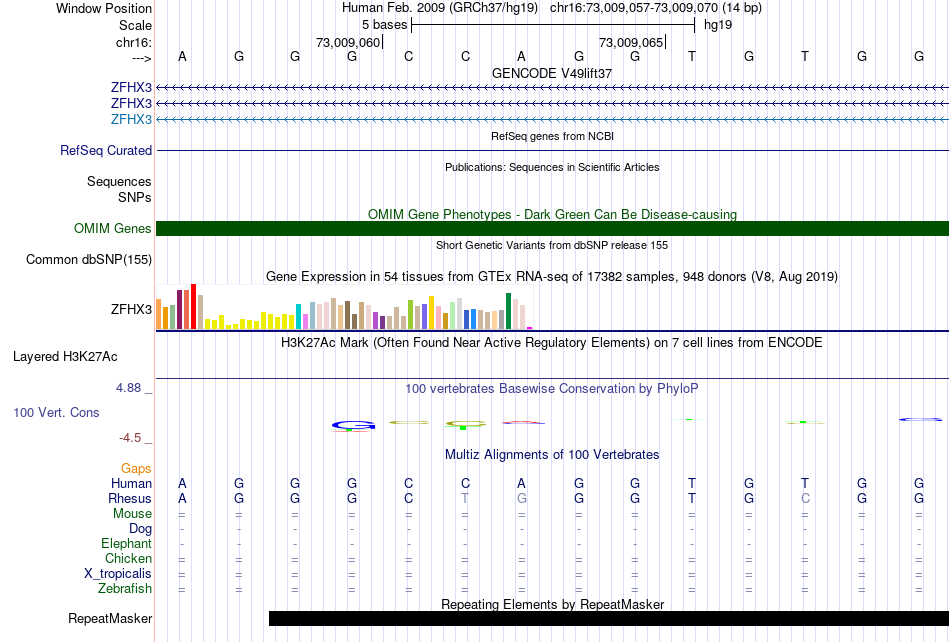Click the grayed-out G in Rhesus row
Viewport: 950px width, 642px height.
pyautogui.click(x=522, y=498)
